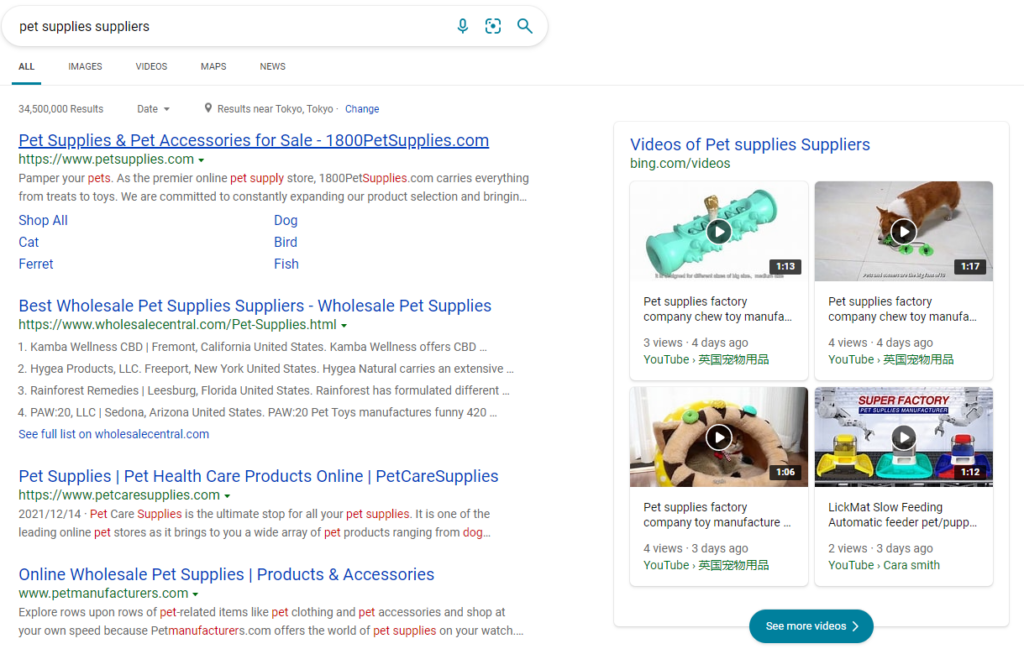Select the All results tab

(x=26, y=67)
